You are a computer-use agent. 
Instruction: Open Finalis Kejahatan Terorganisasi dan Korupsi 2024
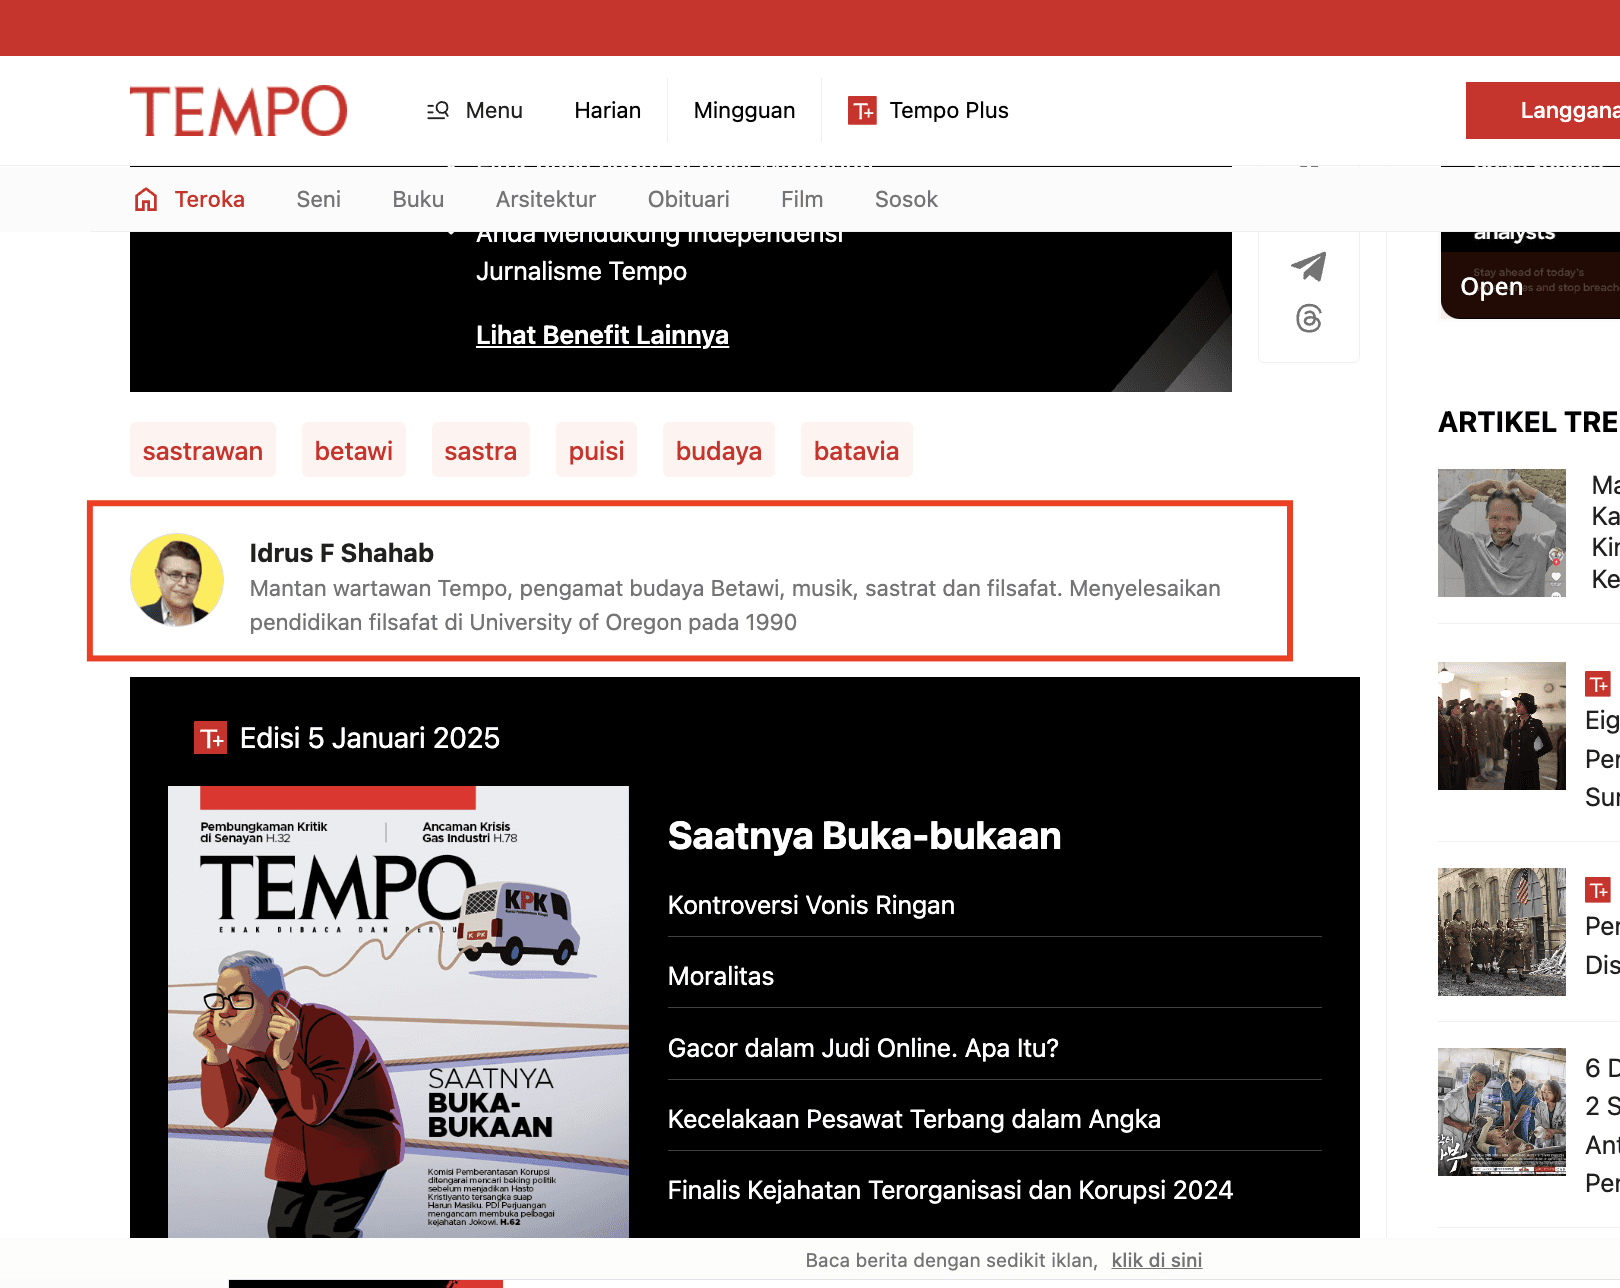(950, 1190)
